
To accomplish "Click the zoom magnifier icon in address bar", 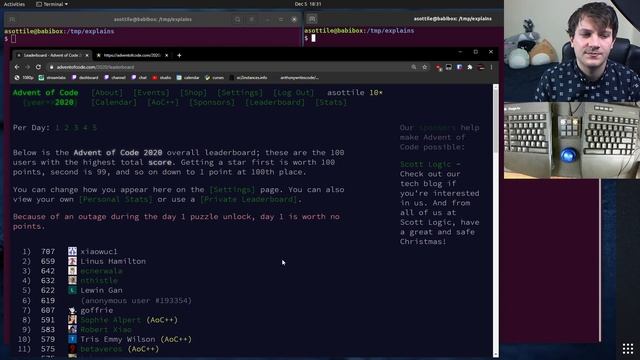I will [x=414, y=67].
